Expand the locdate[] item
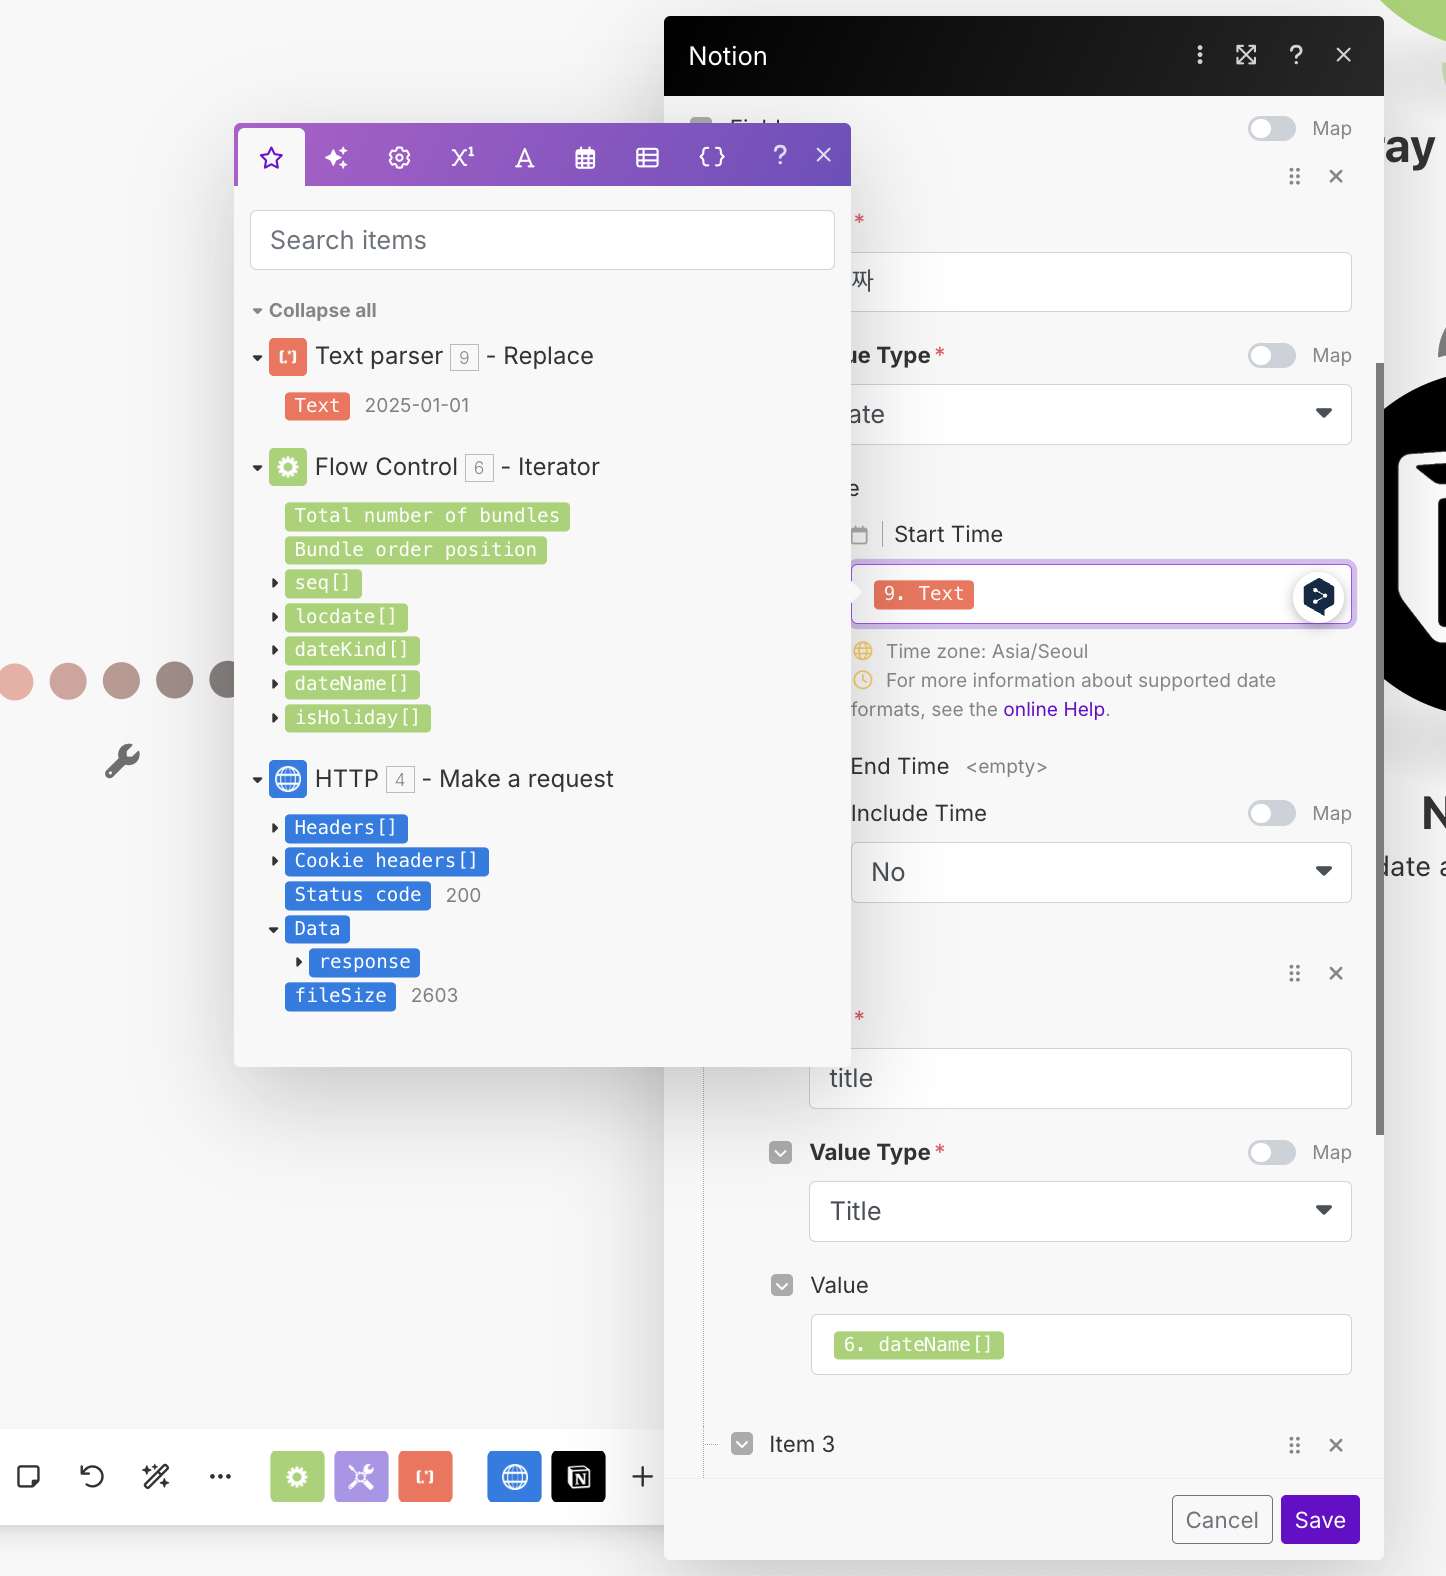This screenshot has height=1576, width=1446. pos(275,617)
